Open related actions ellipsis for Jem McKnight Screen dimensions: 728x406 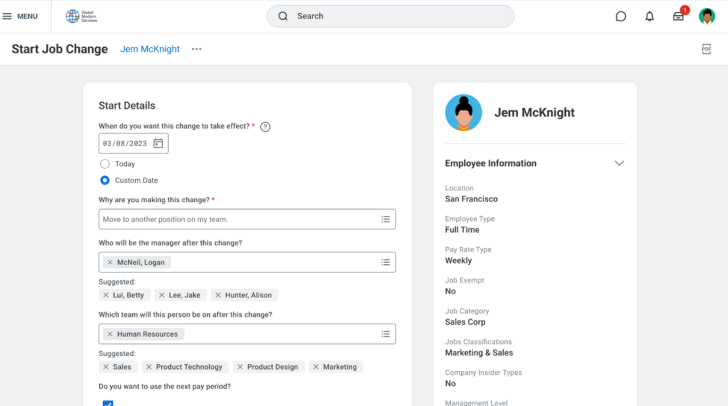point(196,49)
